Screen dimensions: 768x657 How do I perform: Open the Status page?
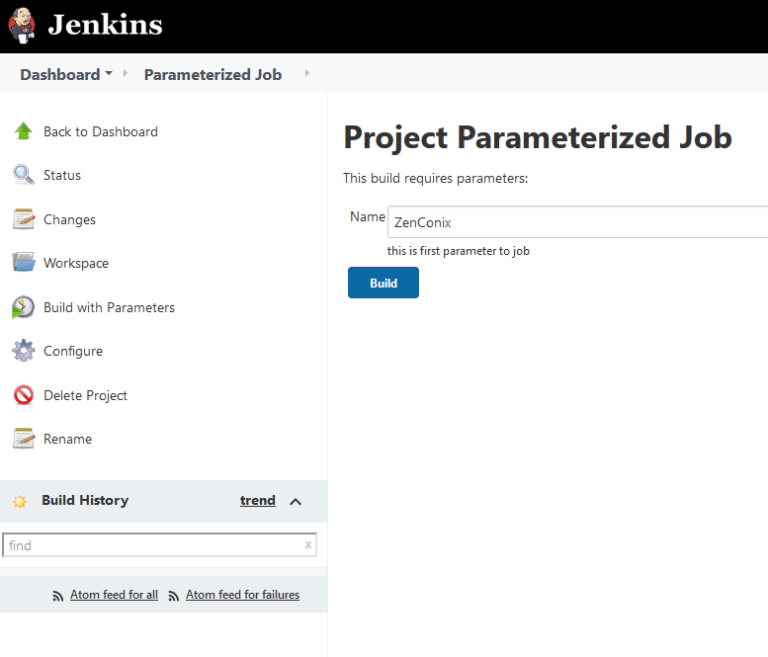tap(62, 175)
